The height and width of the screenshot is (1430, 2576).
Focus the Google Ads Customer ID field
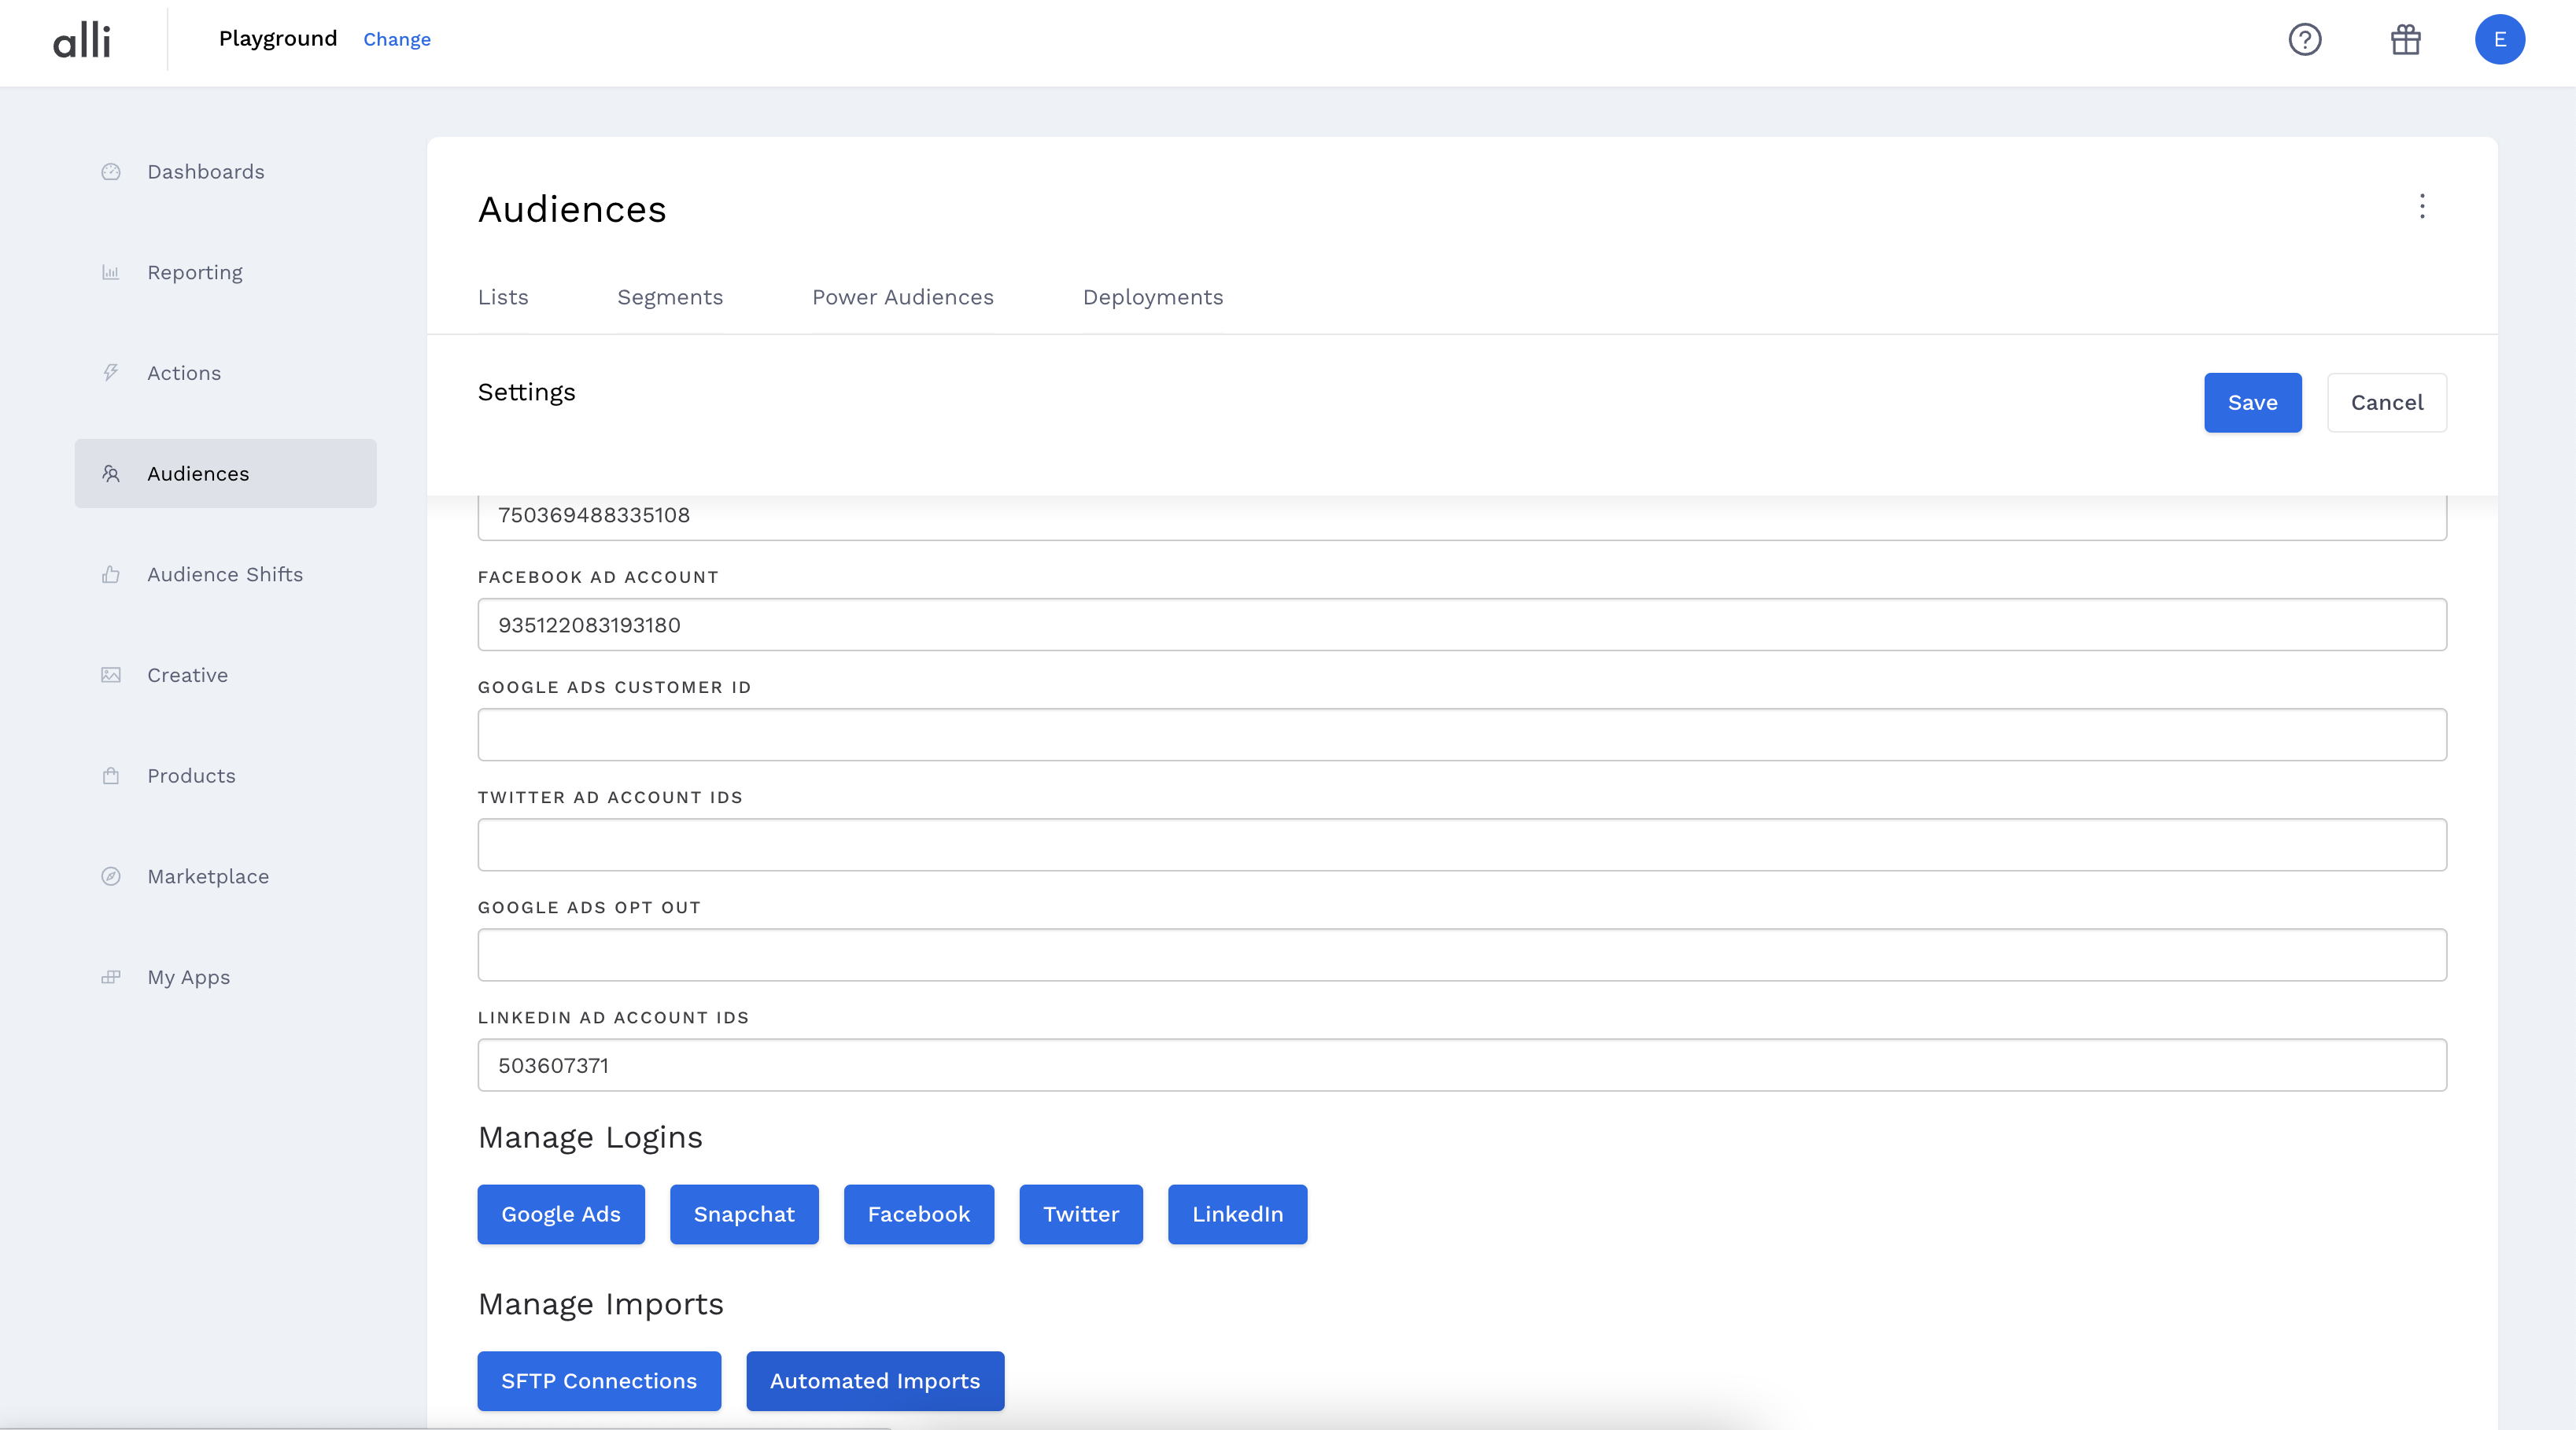pos(1462,735)
